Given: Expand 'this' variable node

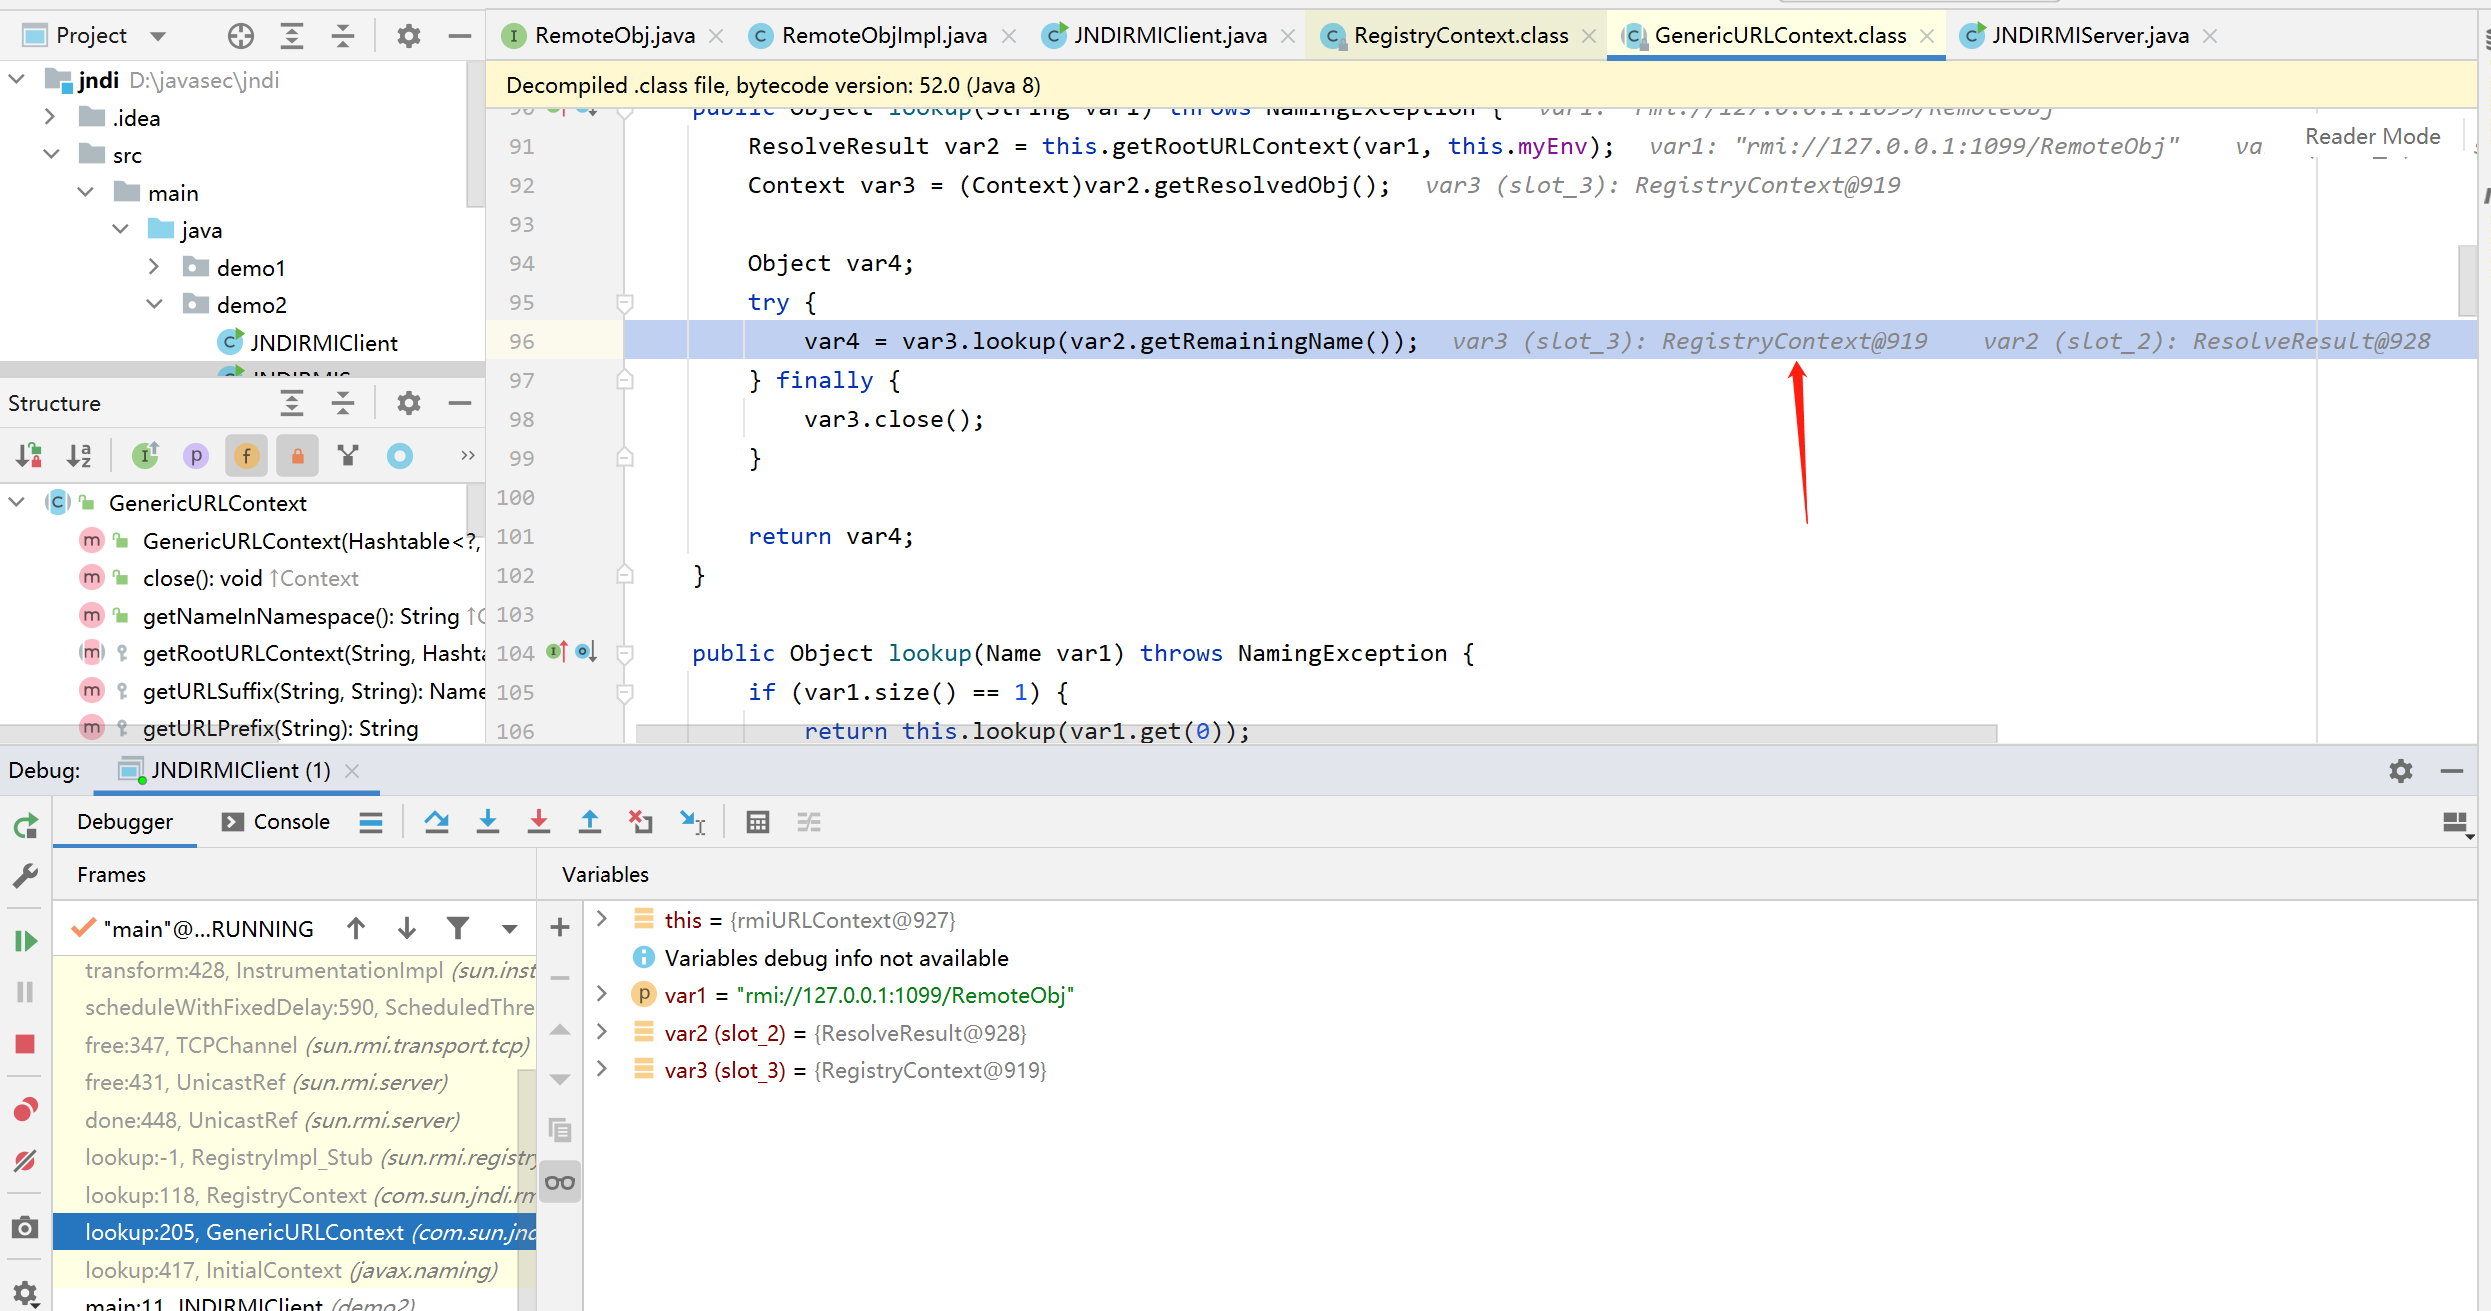Looking at the screenshot, I should point(602,919).
